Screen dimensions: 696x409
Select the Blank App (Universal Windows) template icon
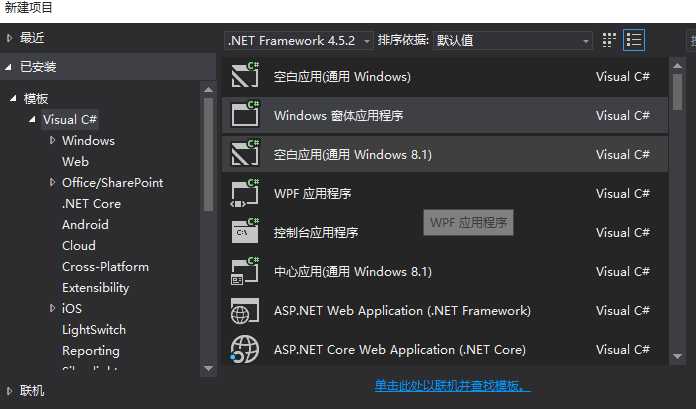(245, 76)
